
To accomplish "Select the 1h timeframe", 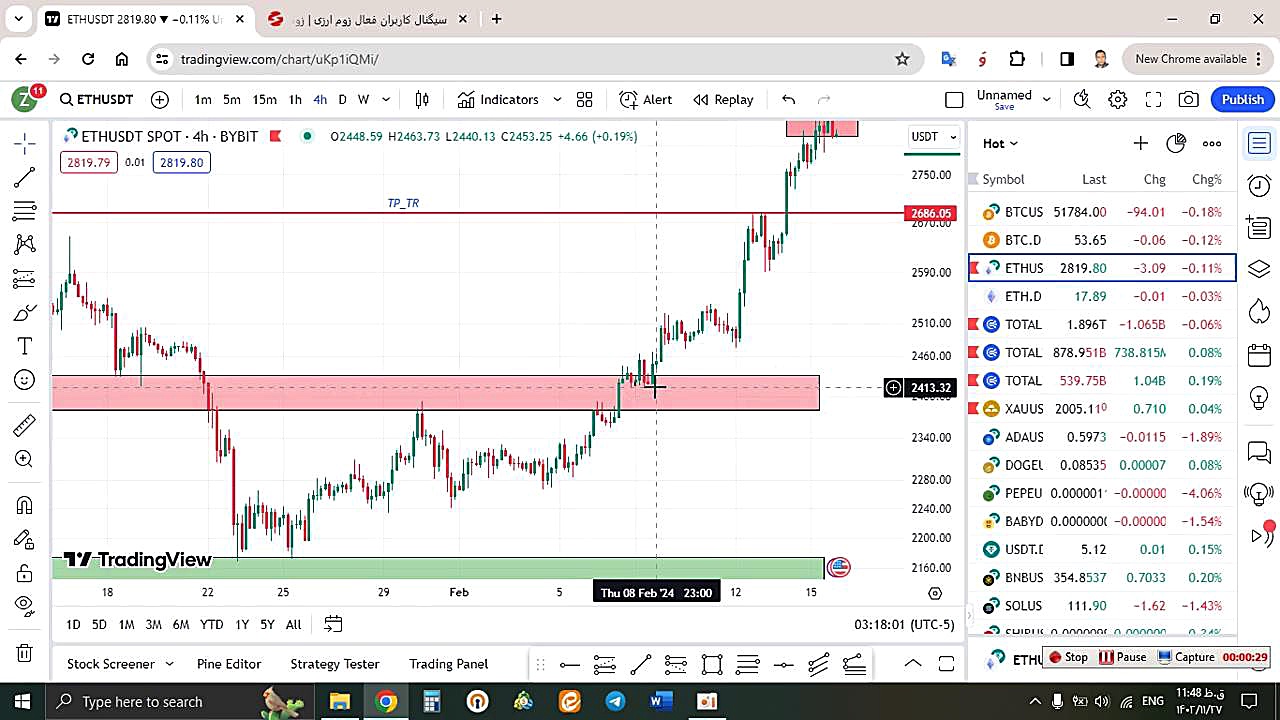I will coord(295,99).
